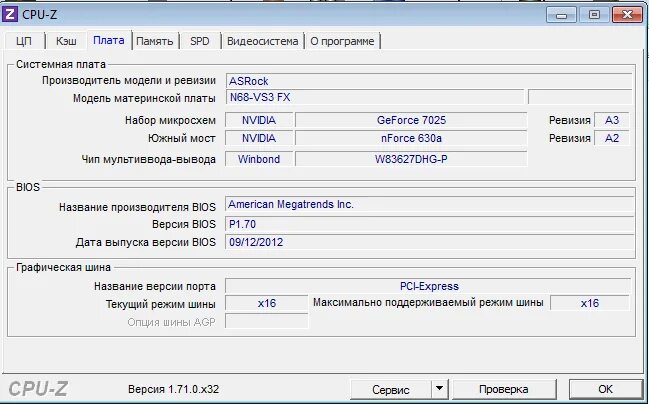This screenshot has height=404, width=649.
Task: Open the Кэш tab
Action: coord(66,41)
